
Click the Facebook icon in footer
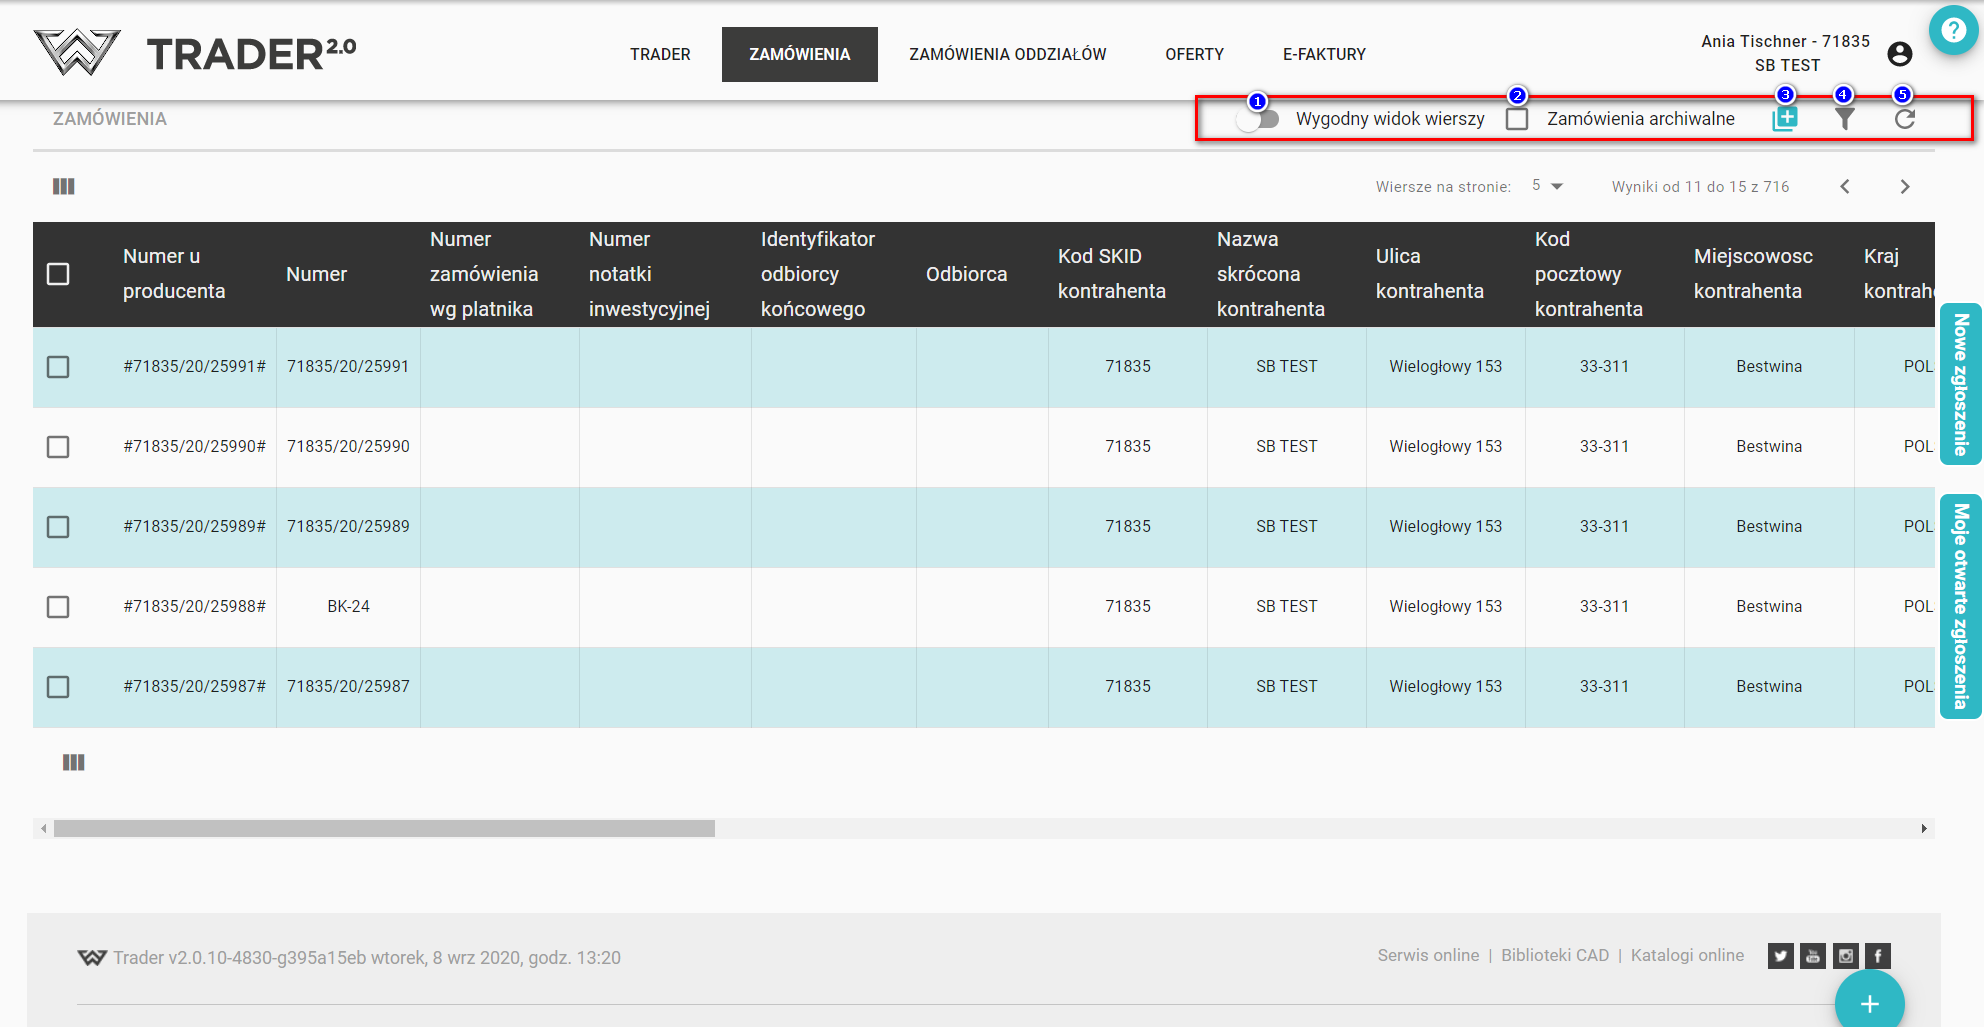coord(1877,956)
